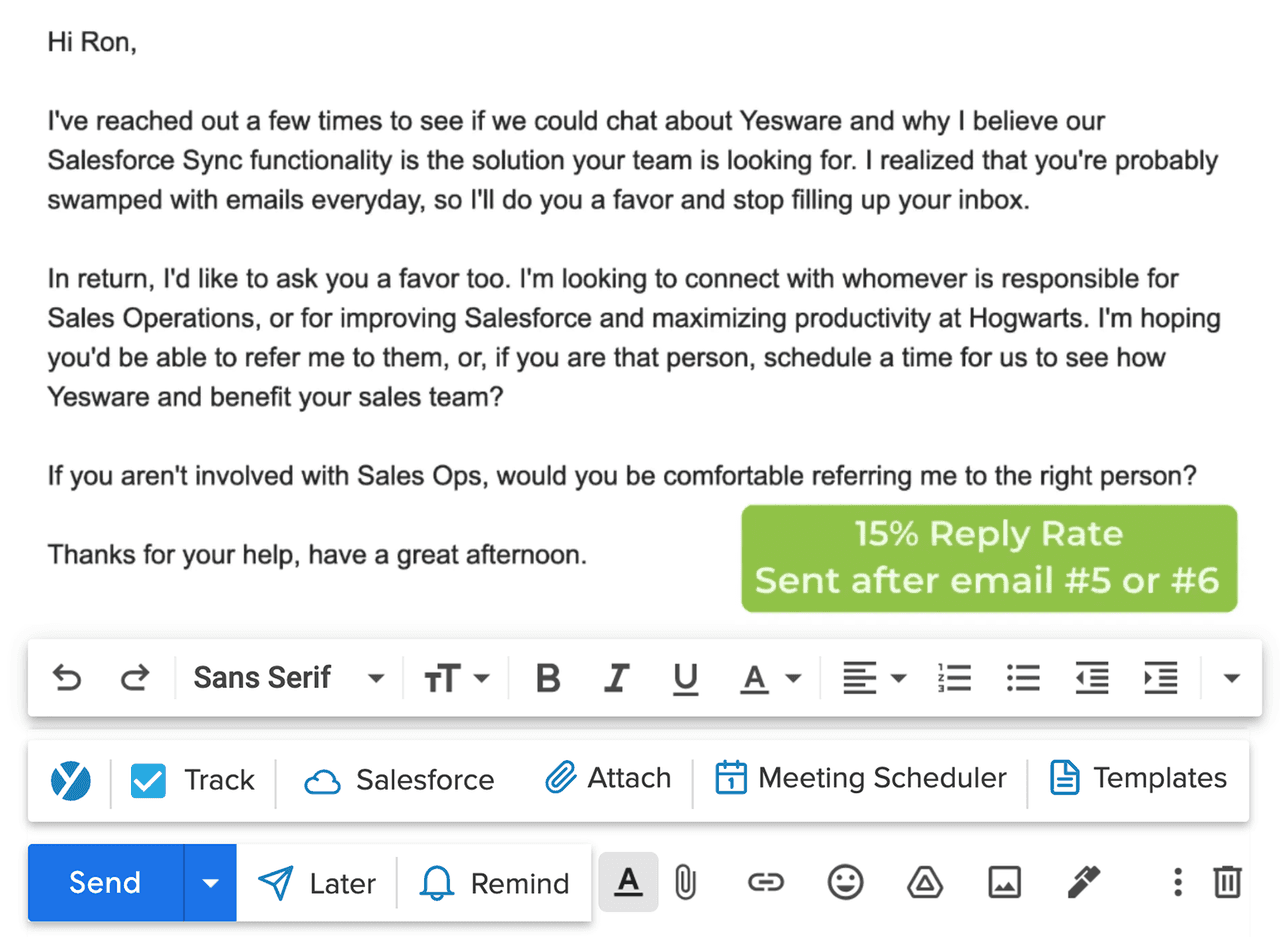Enable the Track checkbox
Viewport: 1280px width, 937px height.
coord(148,779)
